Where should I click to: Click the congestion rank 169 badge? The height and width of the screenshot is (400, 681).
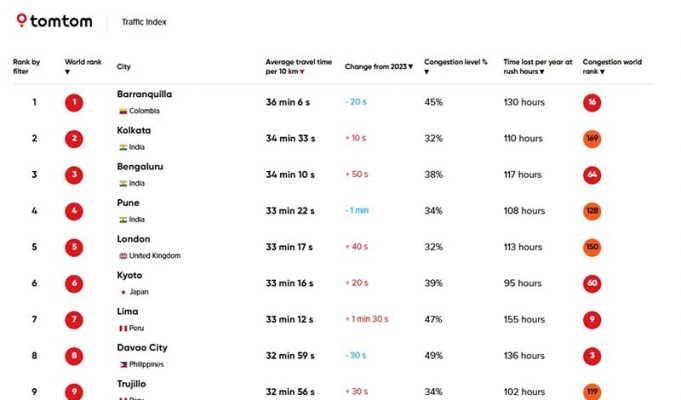click(592, 139)
